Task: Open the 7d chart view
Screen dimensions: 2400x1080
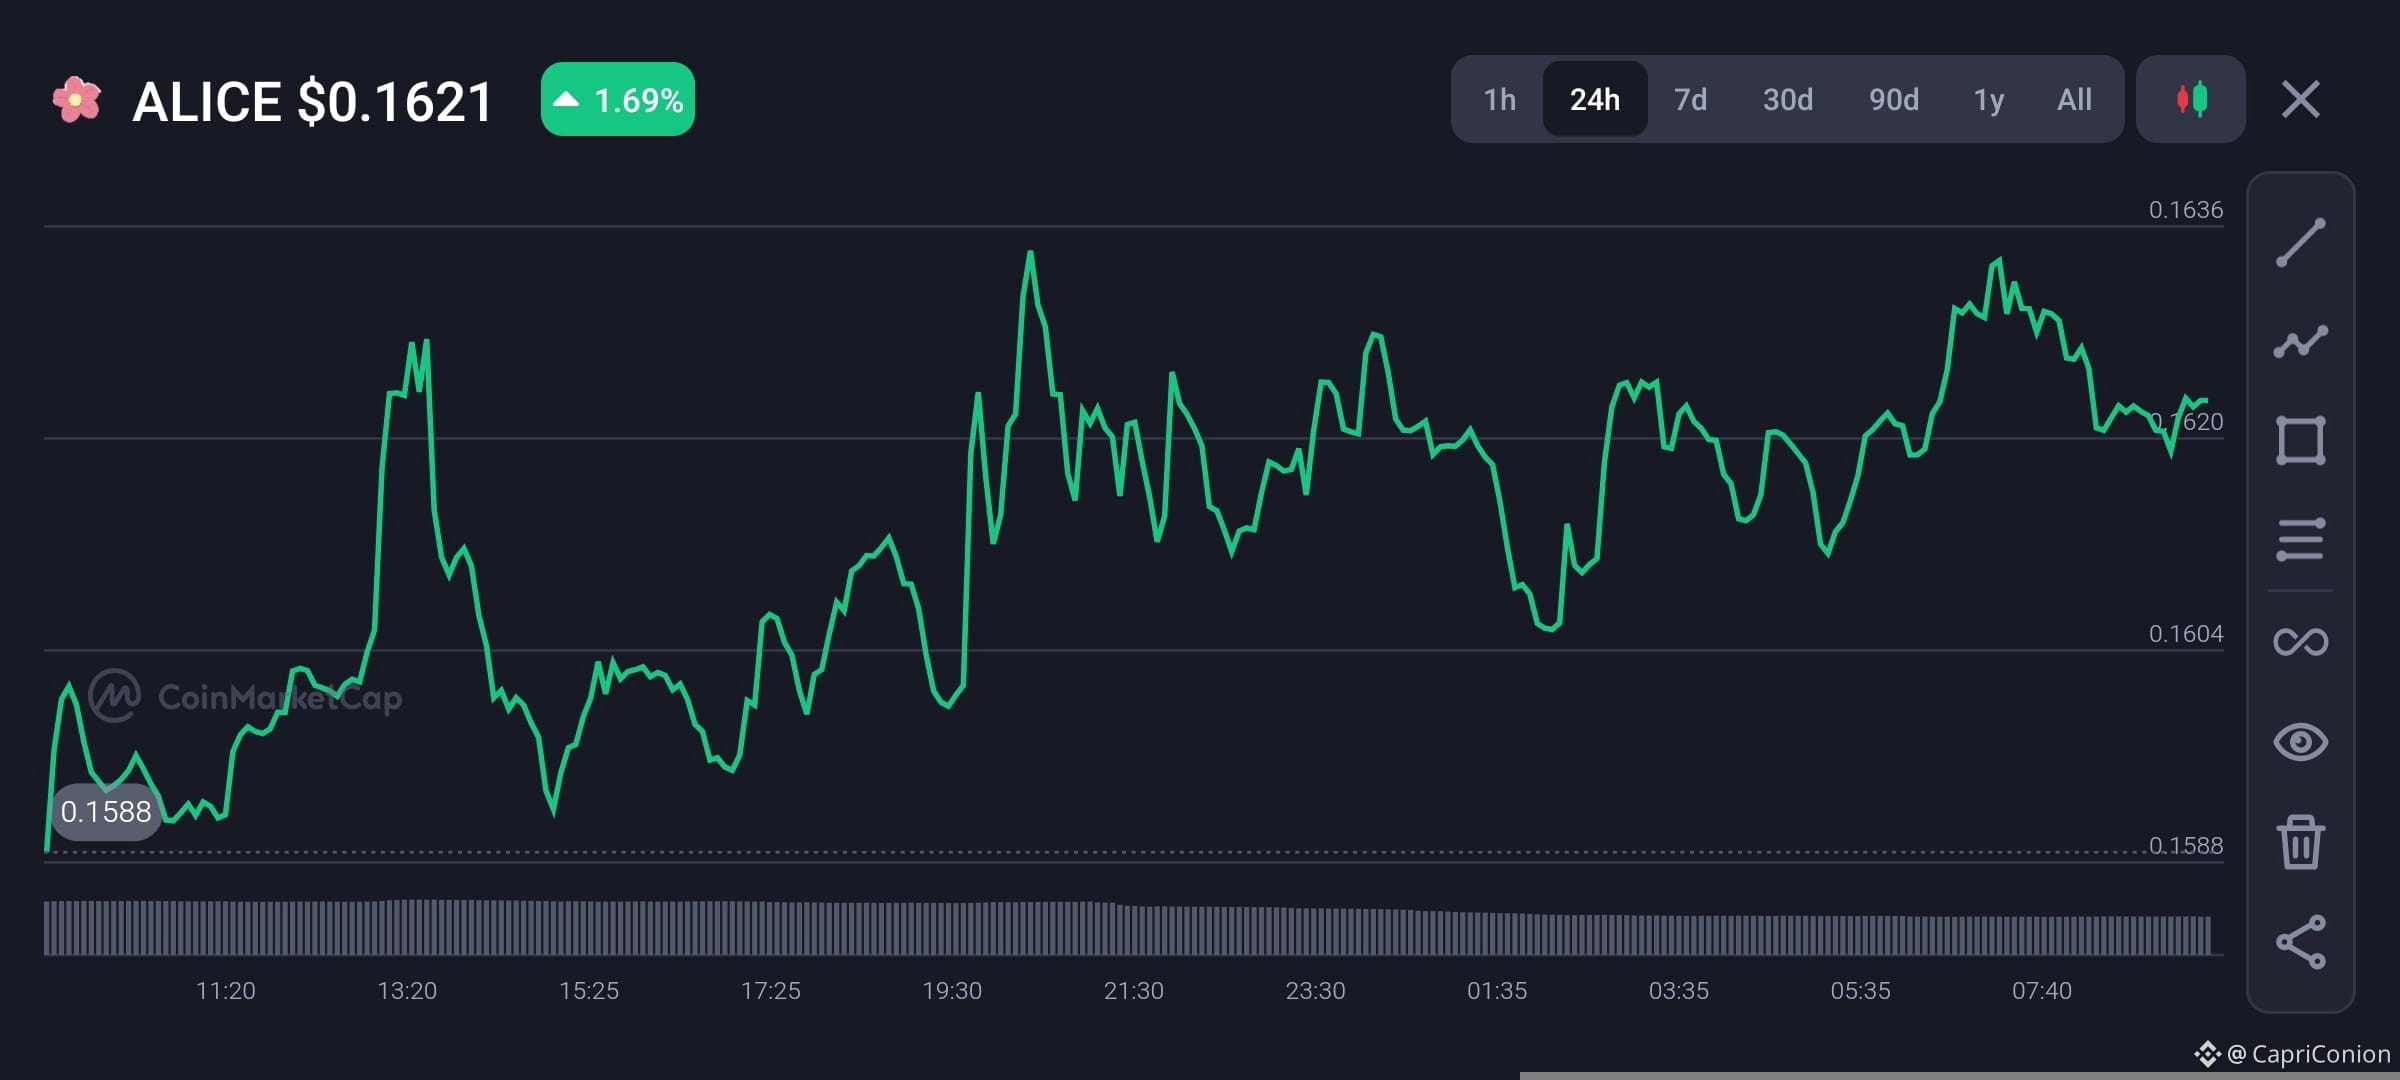Action: click(1690, 99)
